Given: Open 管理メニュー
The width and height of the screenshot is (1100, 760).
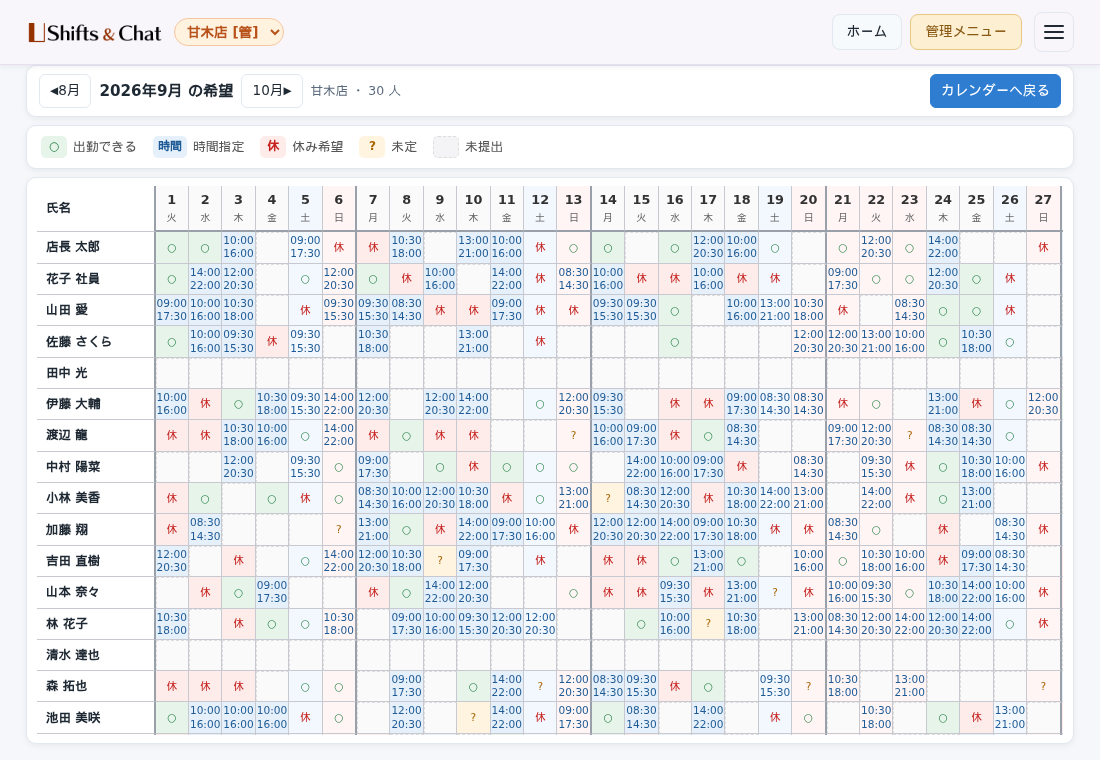Looking at the screenshot, I should coord(965,32).
